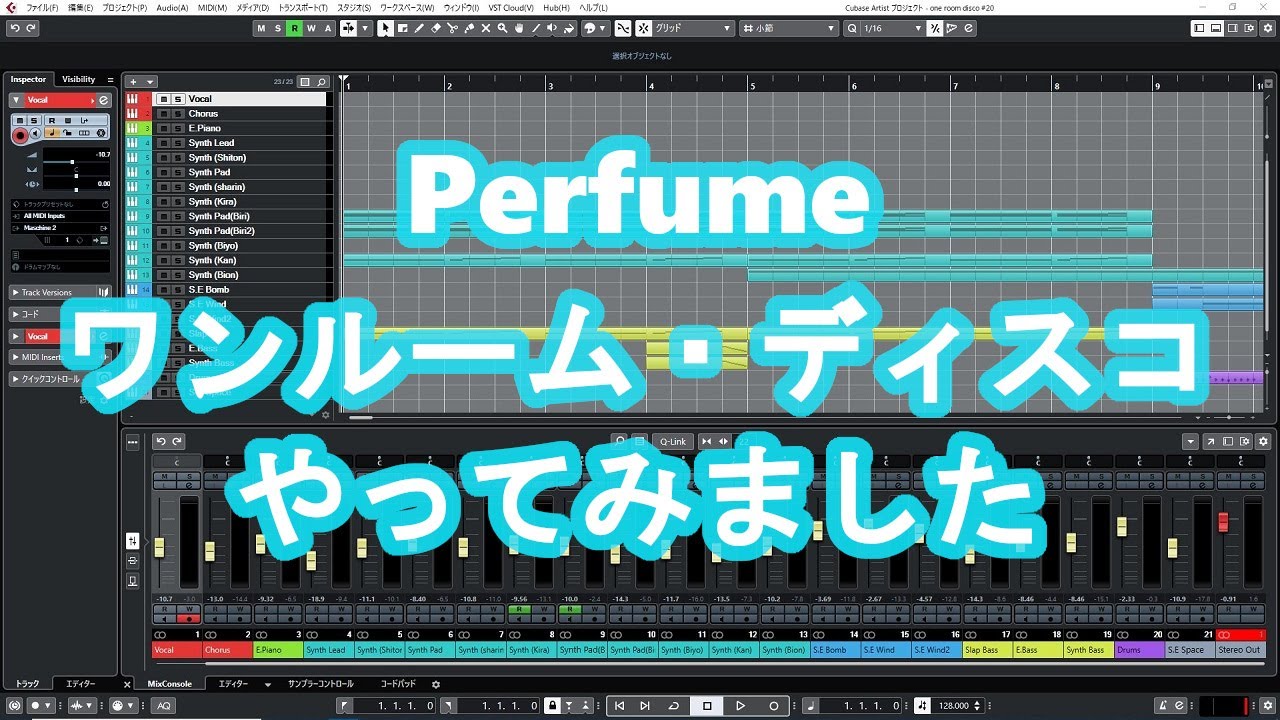This screenshot has width=1280, height=720.
Task: Toggle the global Write W automation button
Action: 310,28
